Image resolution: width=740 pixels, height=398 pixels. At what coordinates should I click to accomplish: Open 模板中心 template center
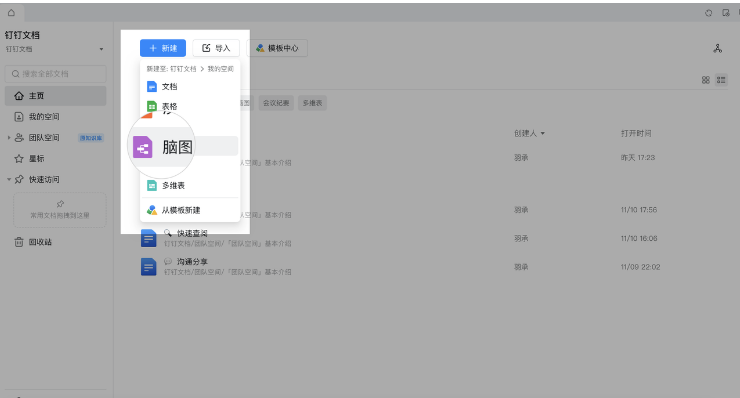pos(277,48)
